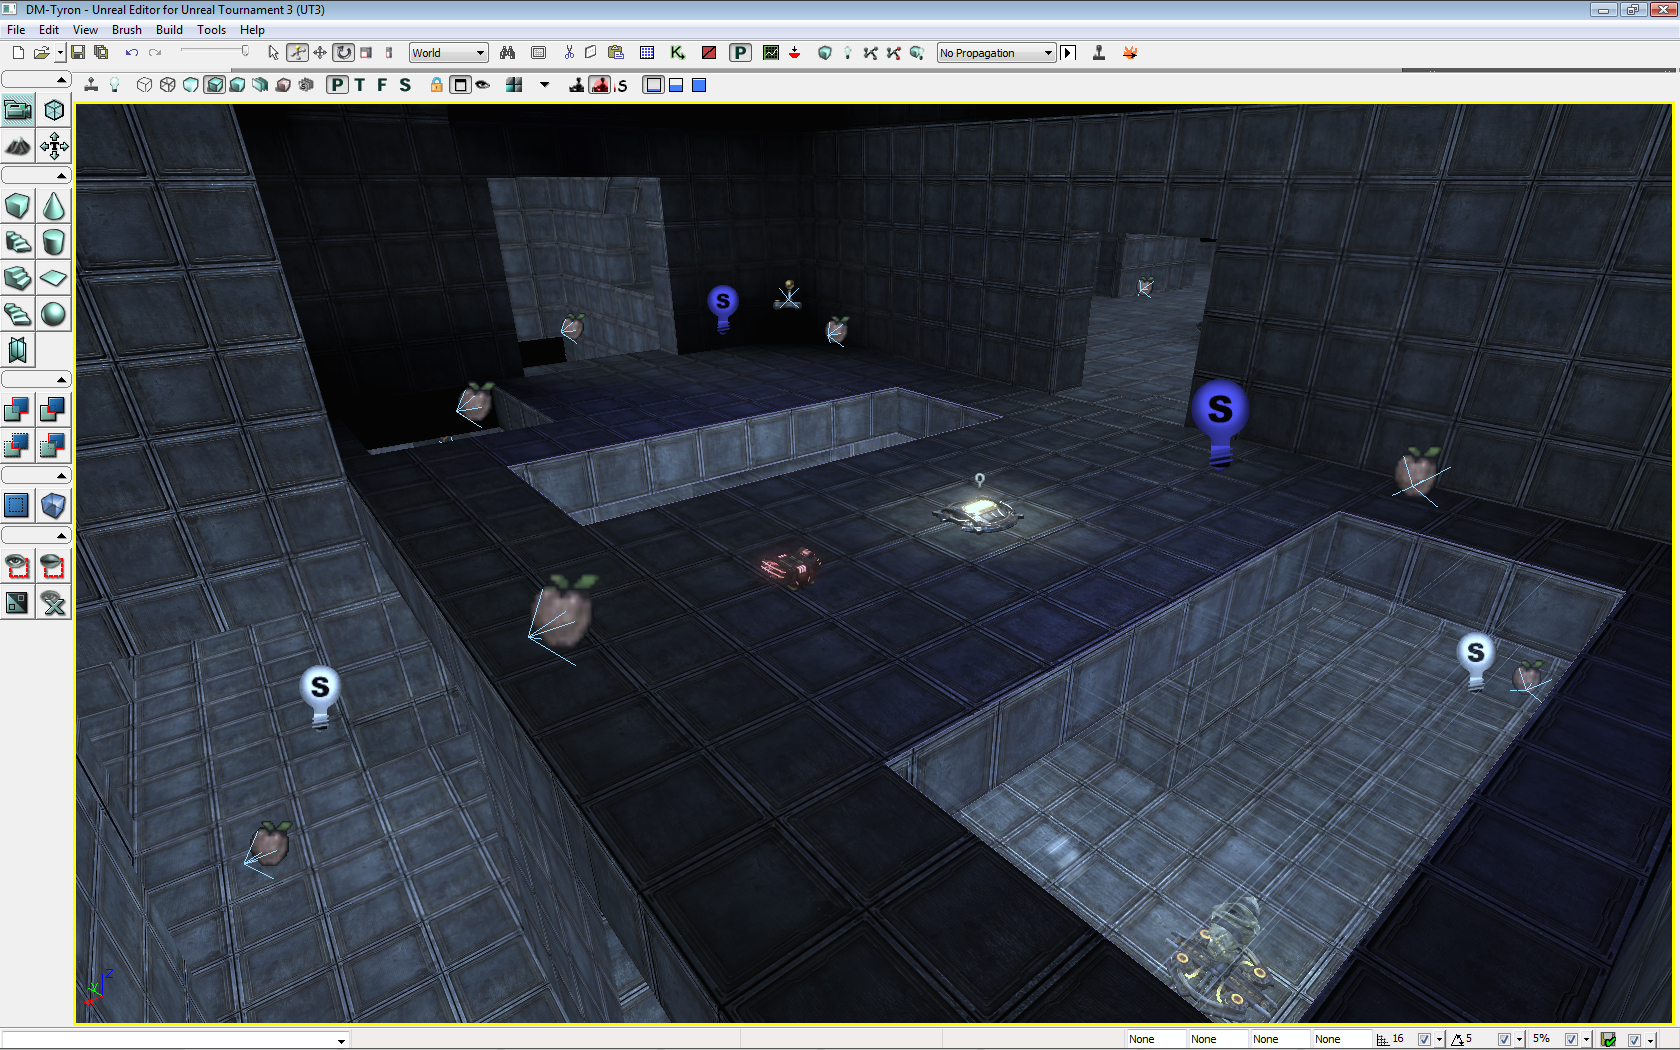This screenshot has height=1050, width=1680.
Task: Select the Cube brush builder
Action: [x=18, y=206]
